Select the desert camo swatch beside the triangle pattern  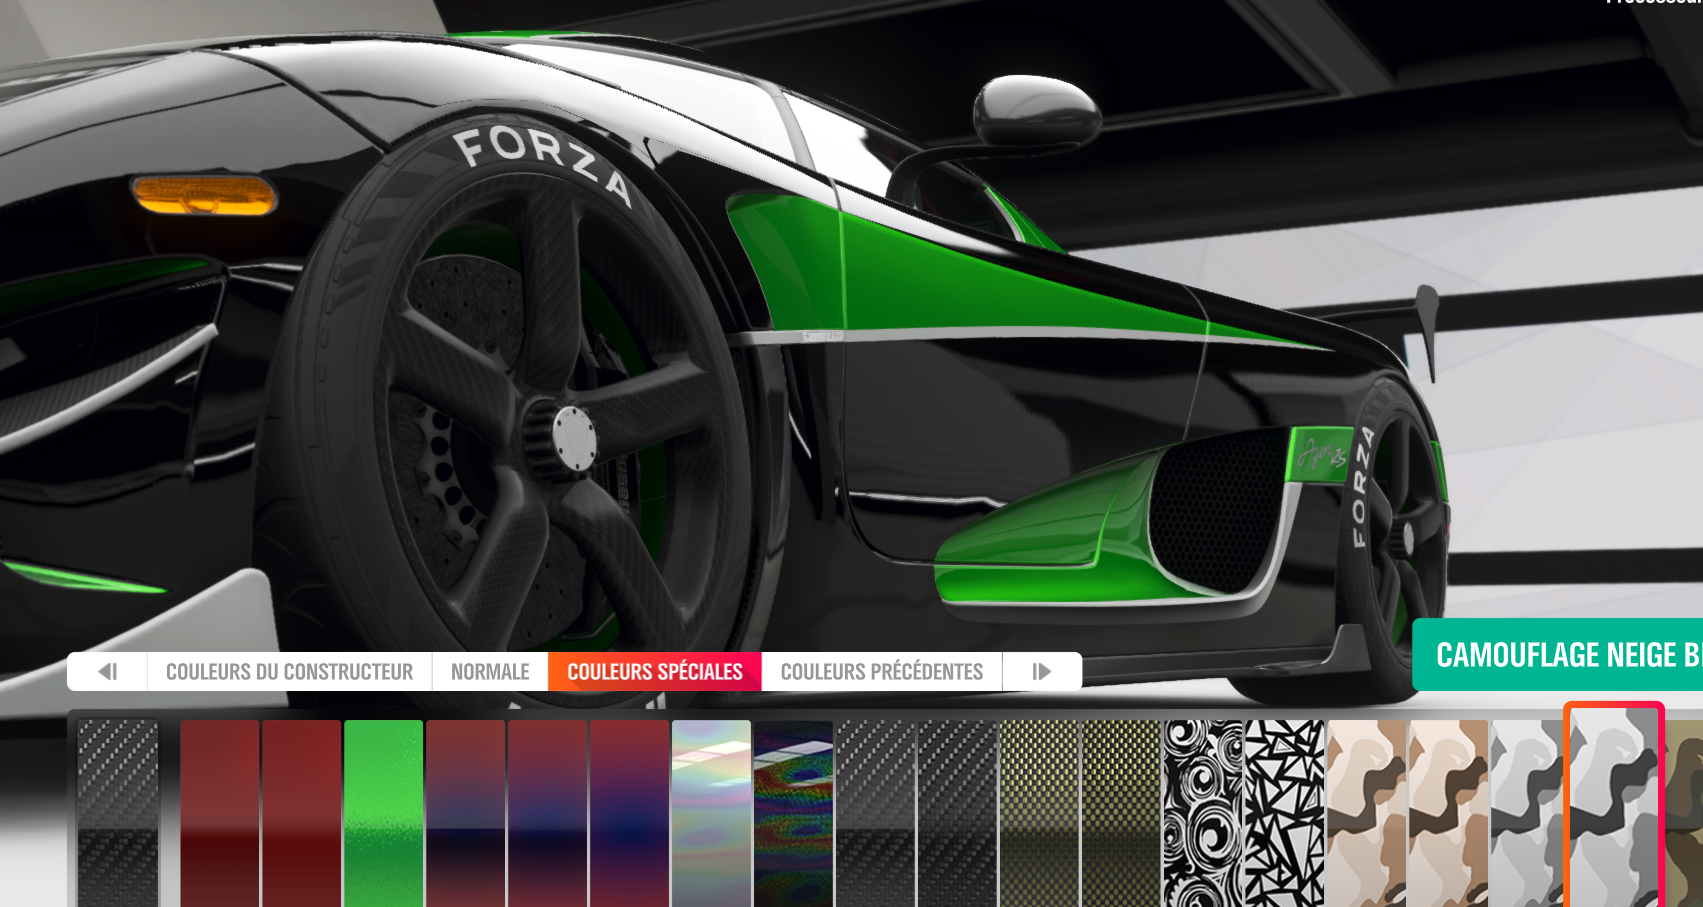[x=1368, y=813]
